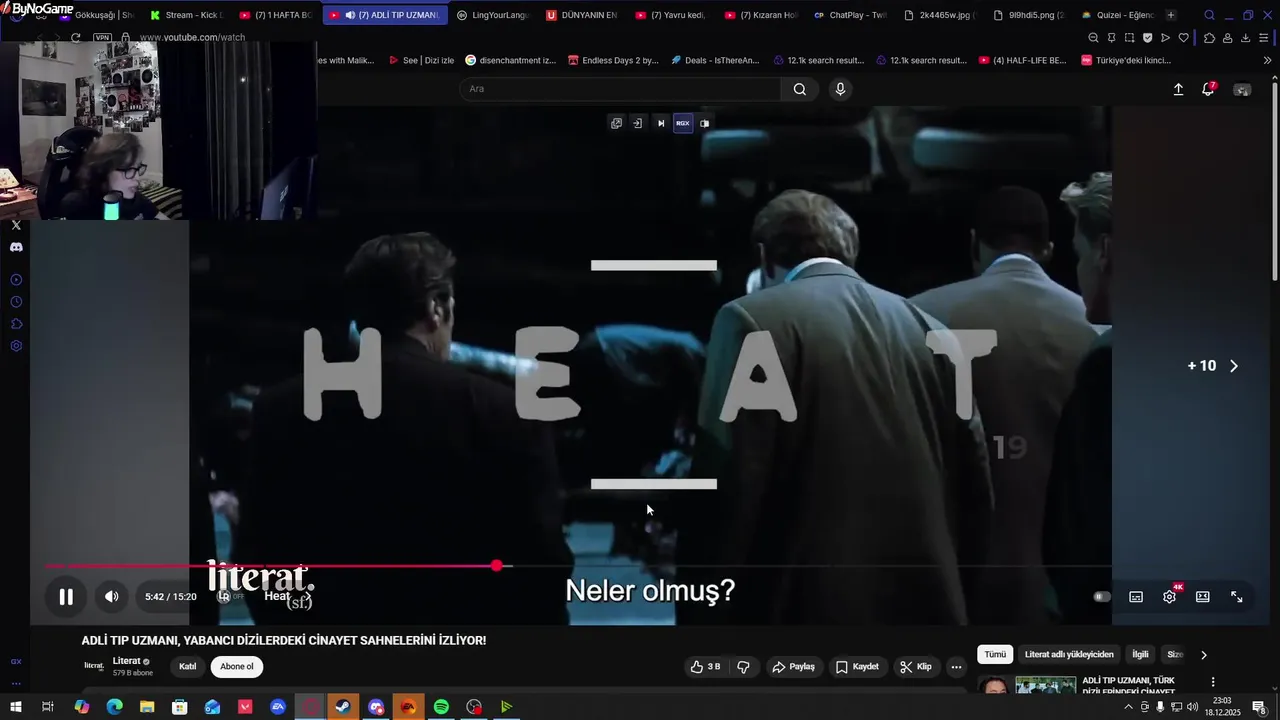
Task: Click the pop-out icon above the video
Action: click(x=616, y=124)
